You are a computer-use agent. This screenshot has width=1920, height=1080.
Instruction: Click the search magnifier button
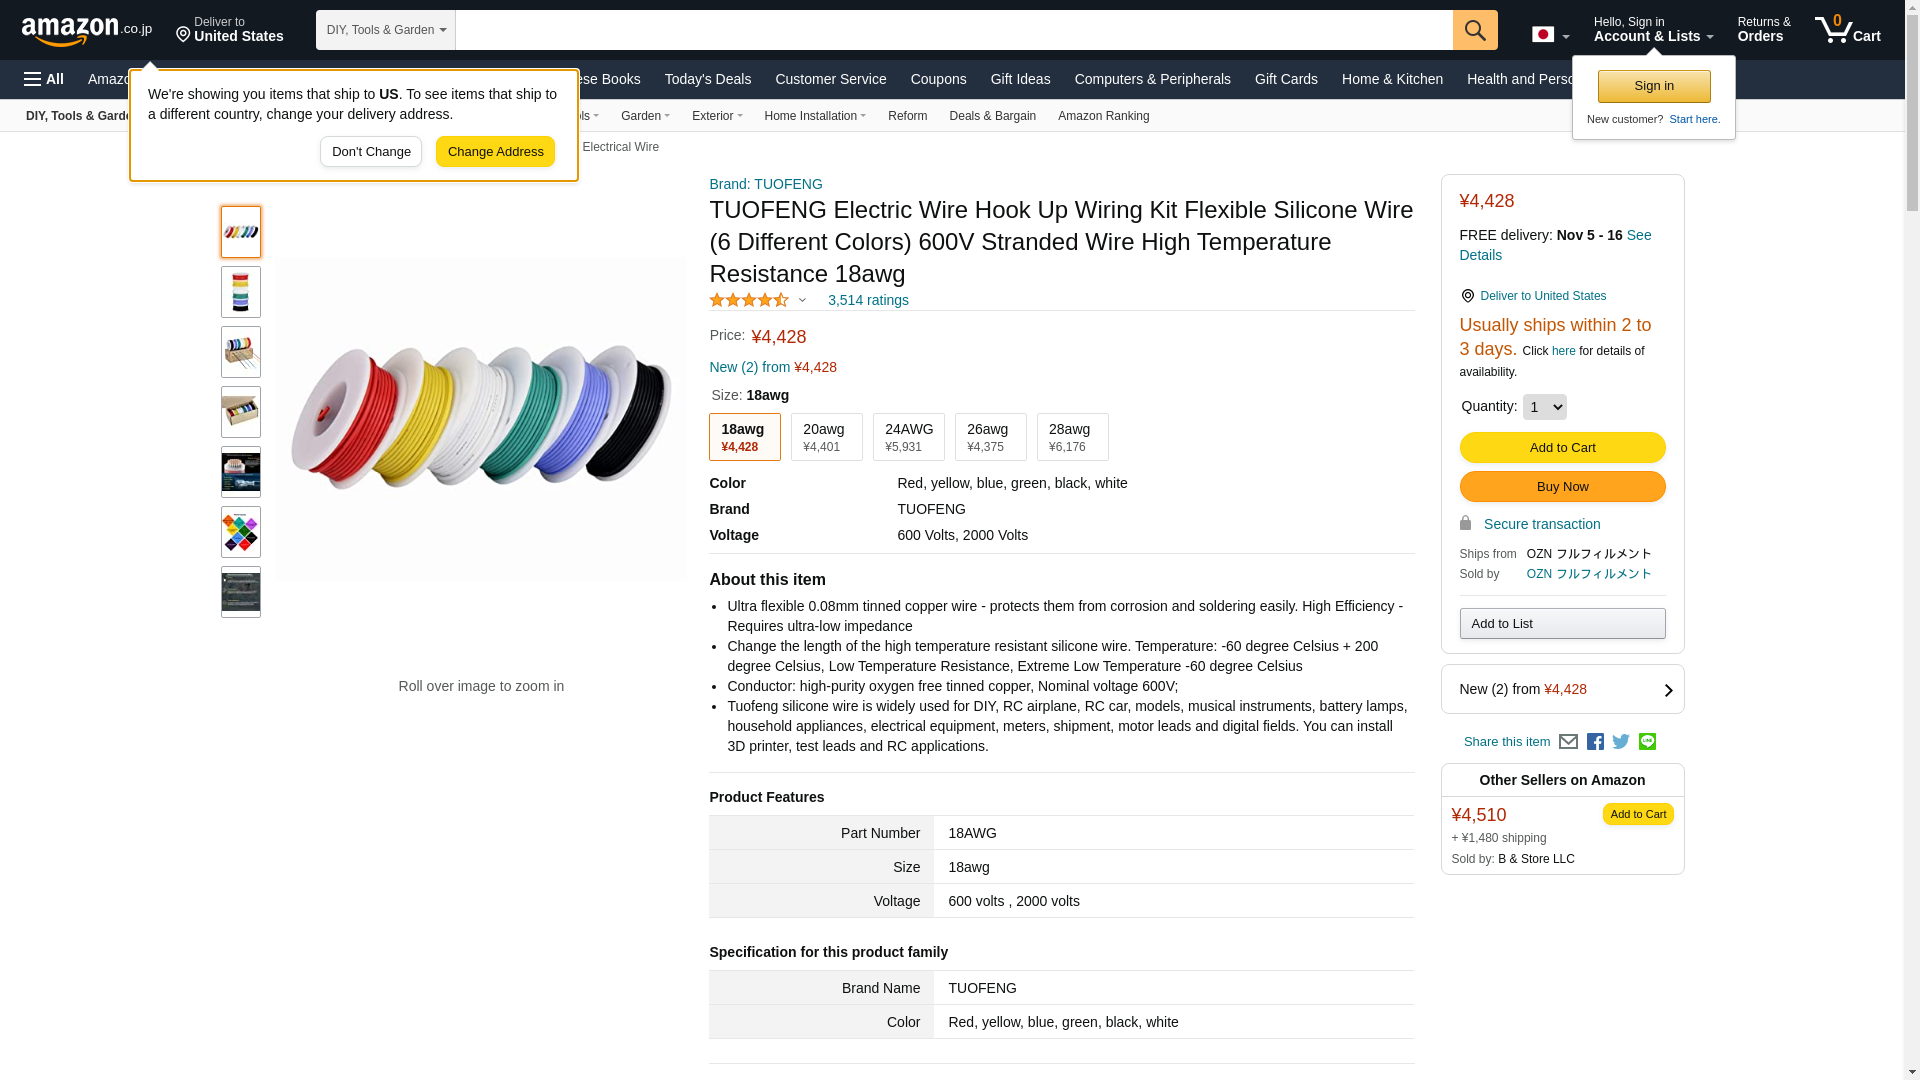pos(1475,30)
